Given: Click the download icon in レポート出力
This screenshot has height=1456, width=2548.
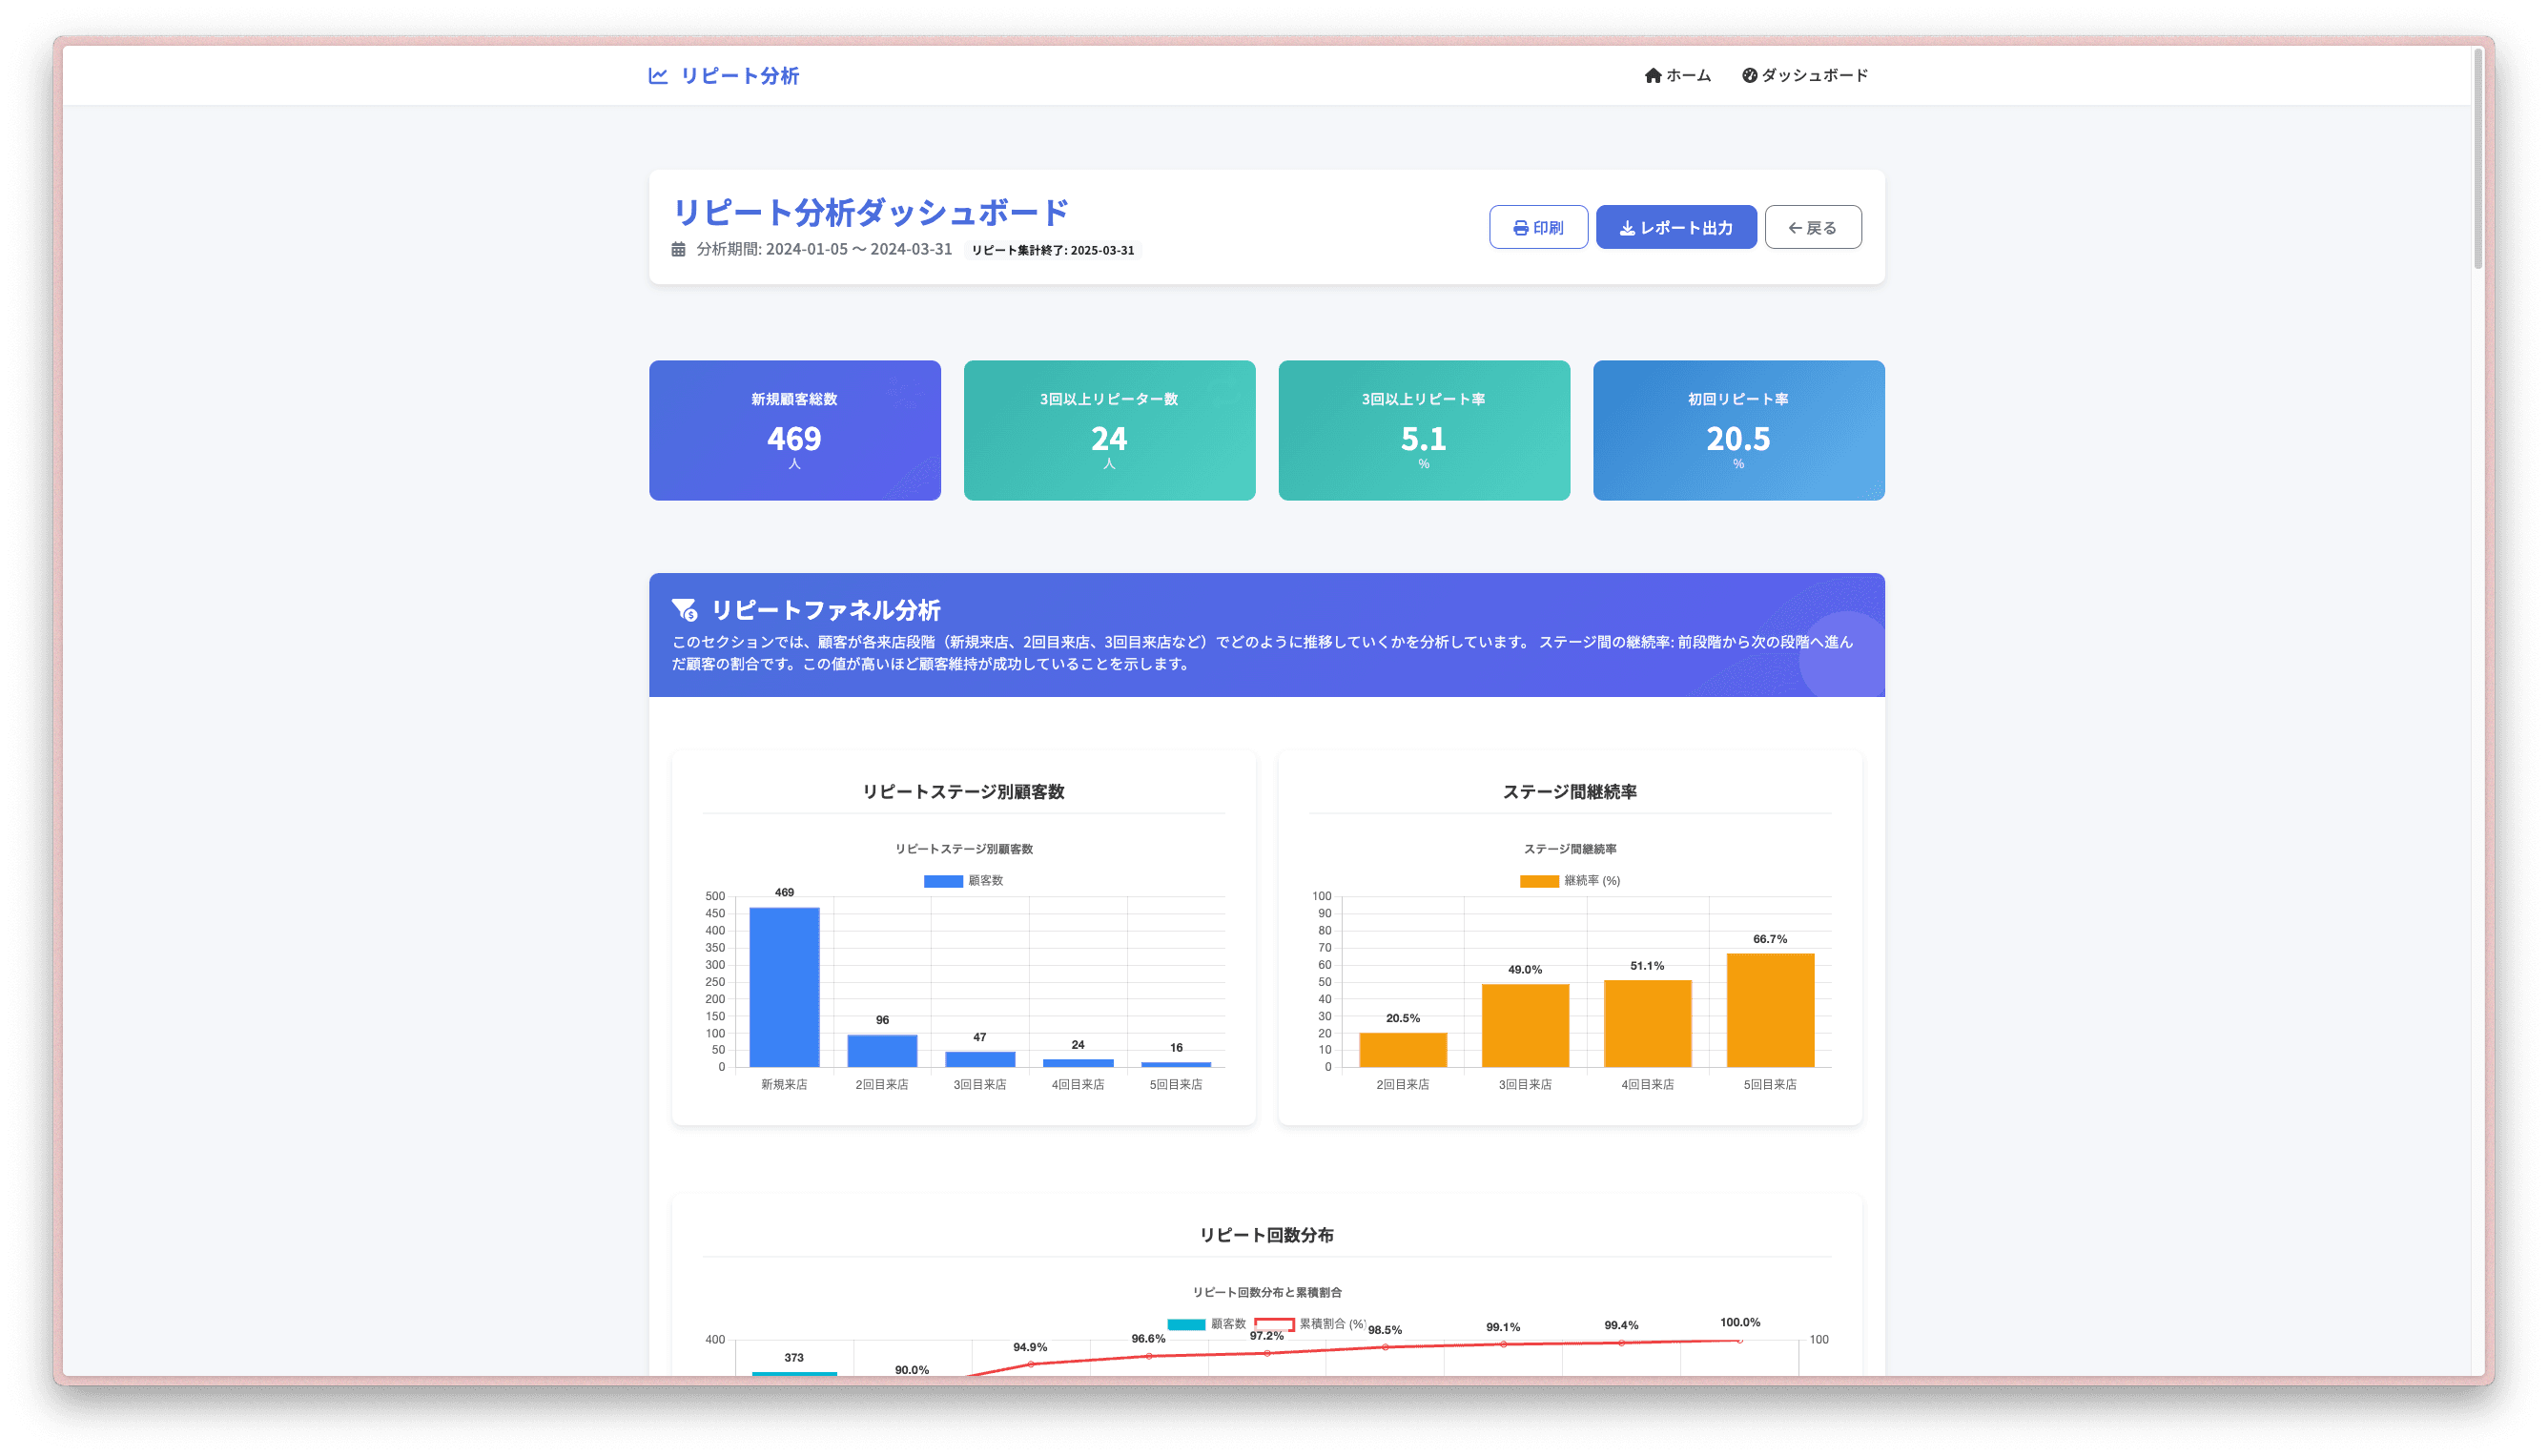Looking at the screenshot, I should pos(1627,228).
